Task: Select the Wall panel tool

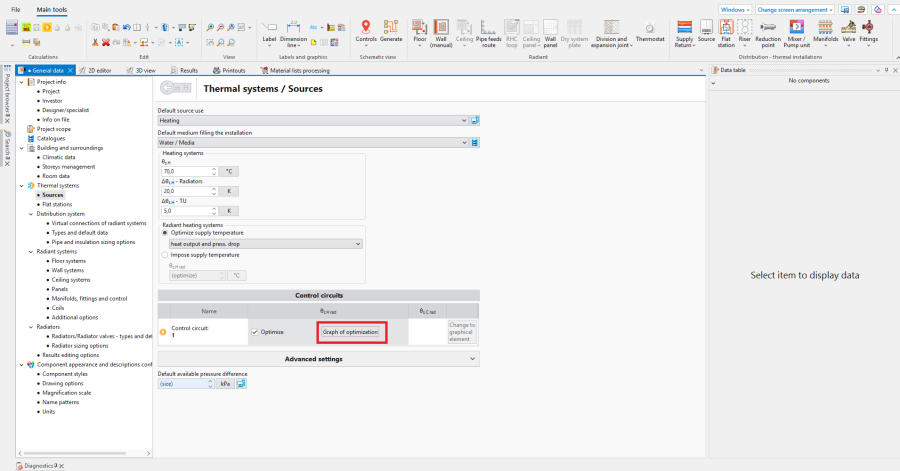Action: pyautogui.click(x=549, y=30)
